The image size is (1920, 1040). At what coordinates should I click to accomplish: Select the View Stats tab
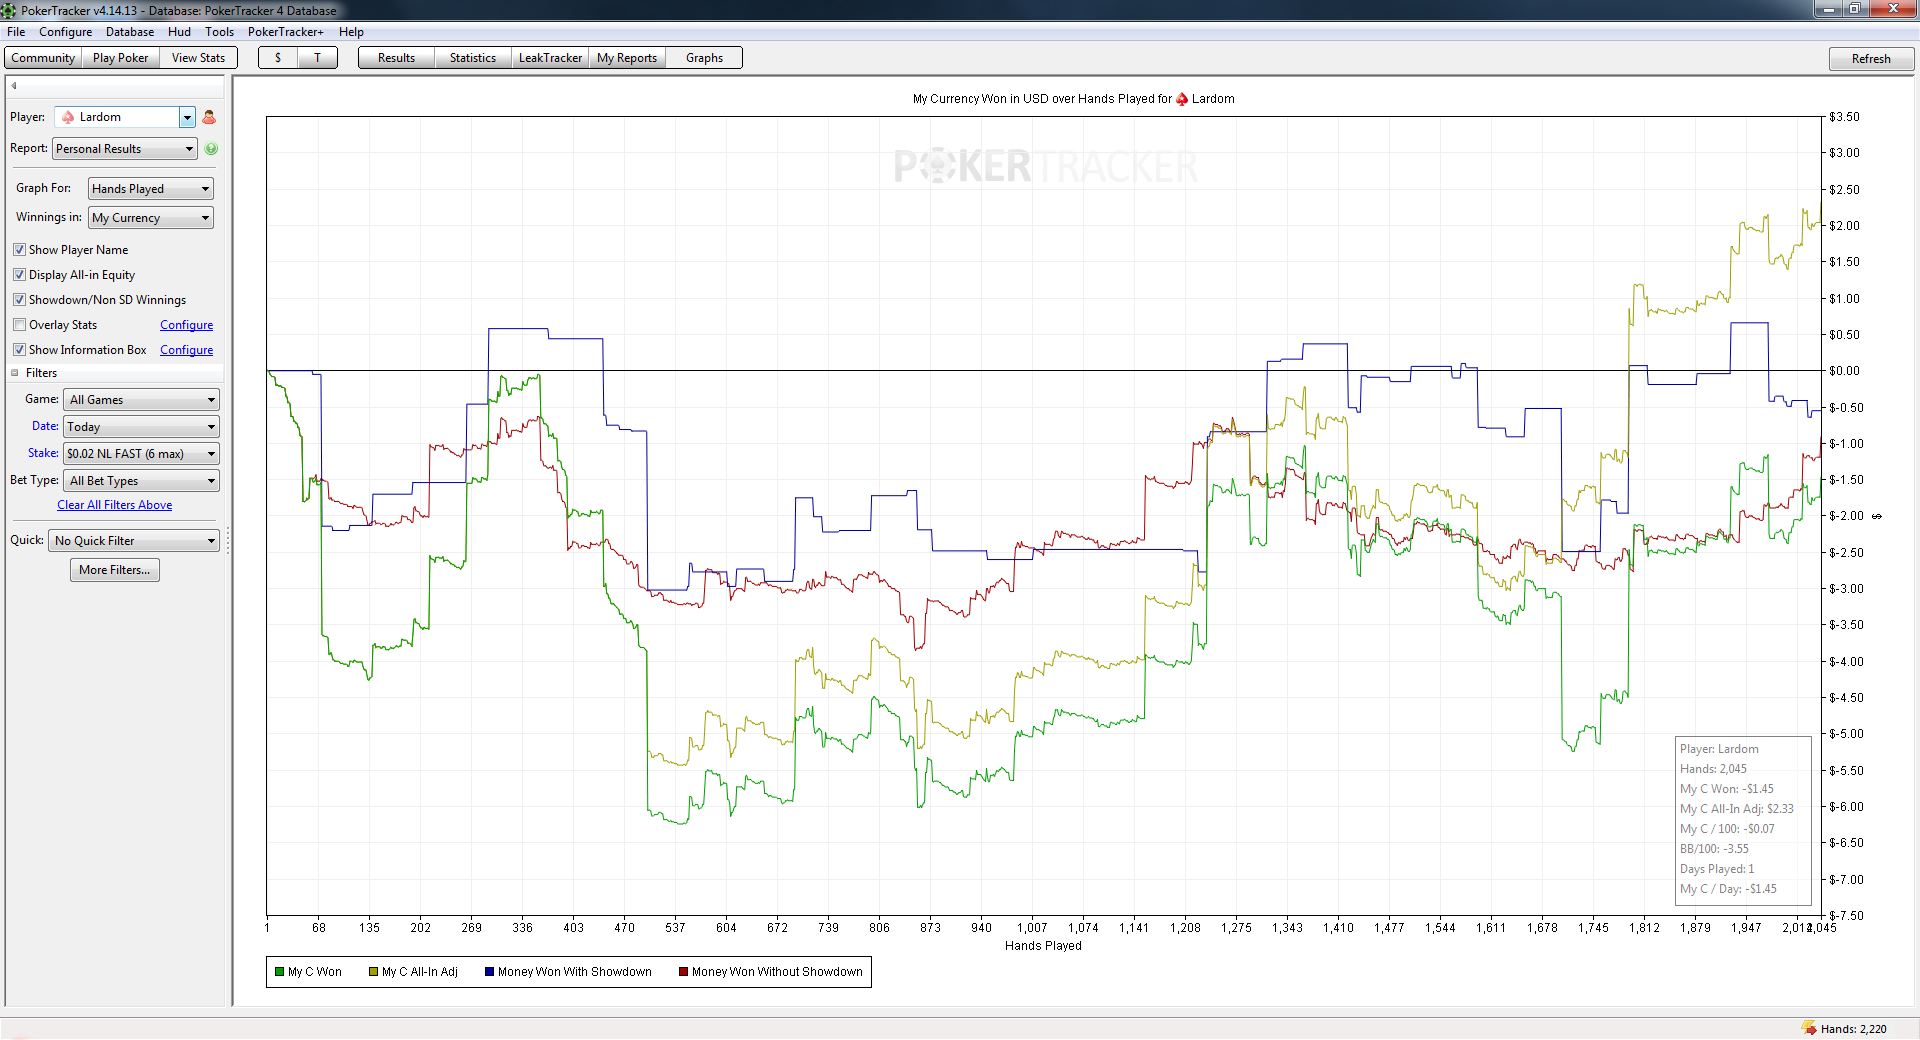point(198,58)
